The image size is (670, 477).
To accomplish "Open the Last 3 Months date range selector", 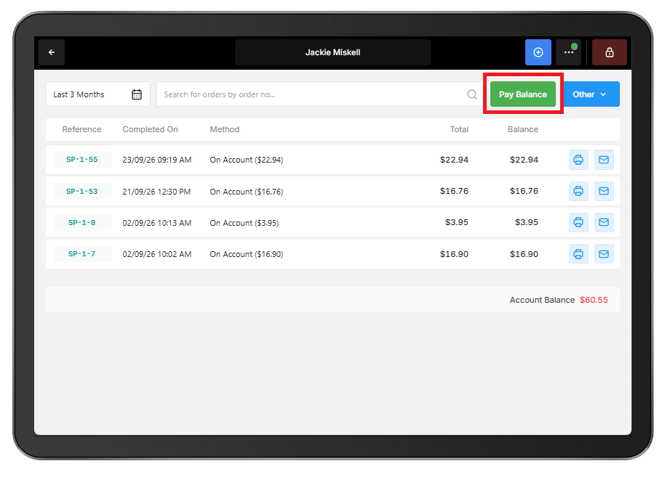I will point(98,94).
